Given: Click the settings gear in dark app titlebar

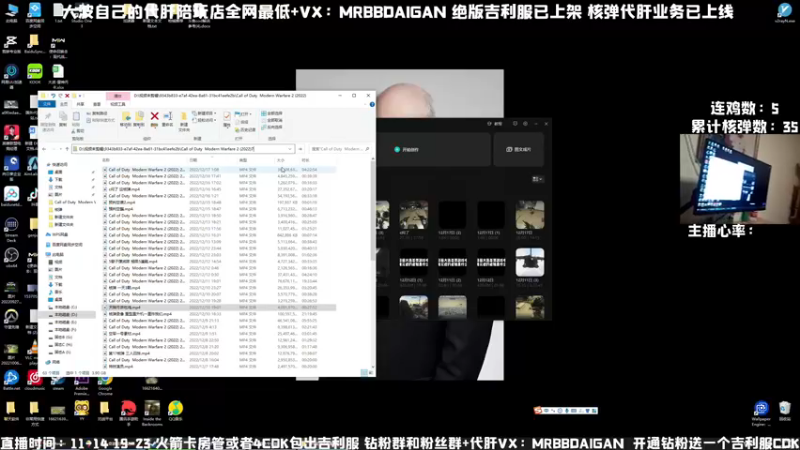Looking at the screenshot, I should pyautogui.click(x=526, y=123).
